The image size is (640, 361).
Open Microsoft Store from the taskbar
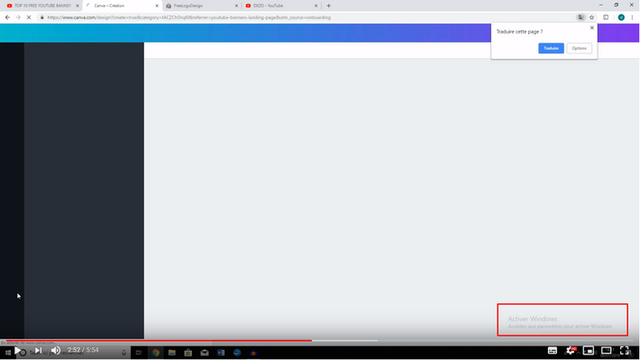(188, 352)
